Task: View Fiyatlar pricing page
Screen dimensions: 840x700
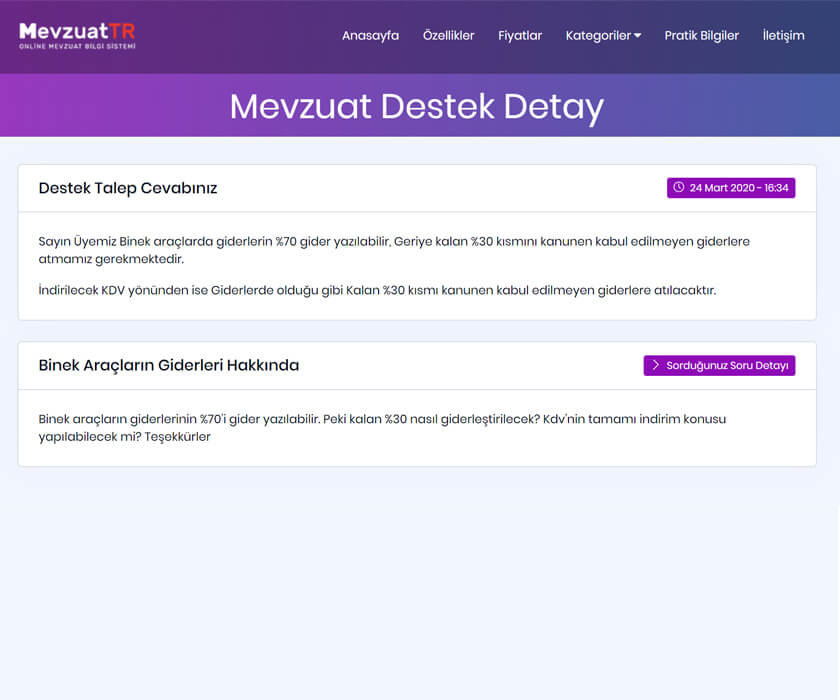Action: [519, 34]
